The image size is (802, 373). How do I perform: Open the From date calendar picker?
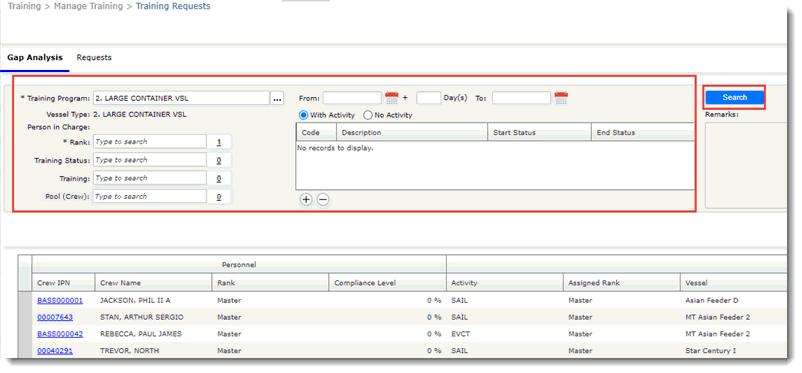point(392,98)
